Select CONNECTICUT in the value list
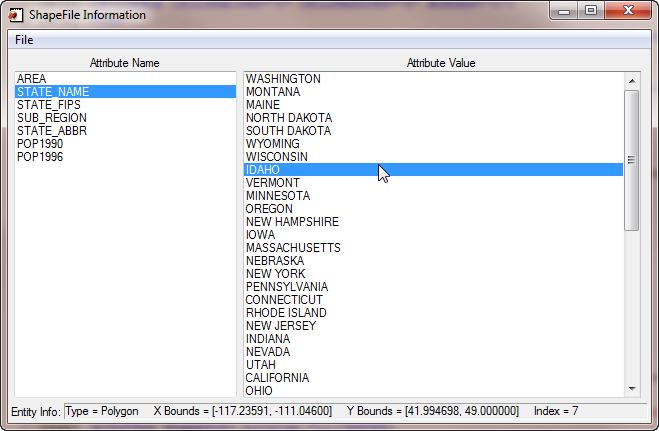Screen dimensions: 659x431 click(433, 300)
